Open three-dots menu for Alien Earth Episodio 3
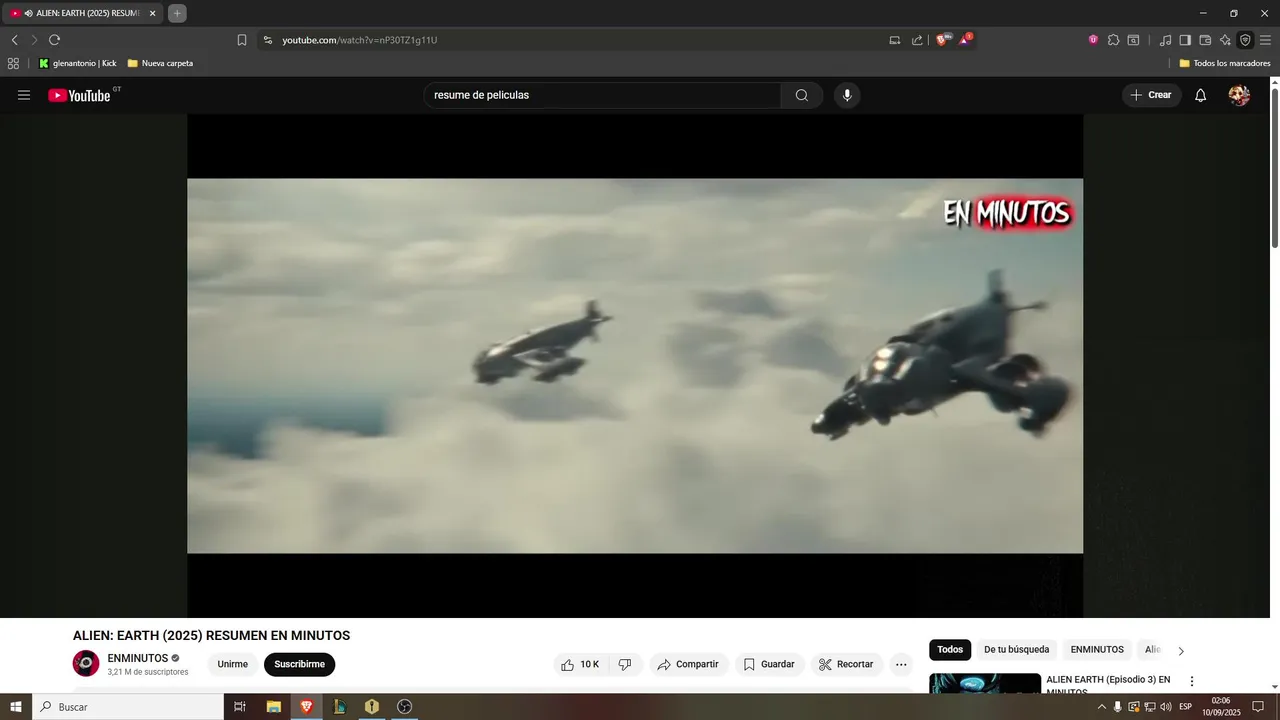 [1191, 681]
